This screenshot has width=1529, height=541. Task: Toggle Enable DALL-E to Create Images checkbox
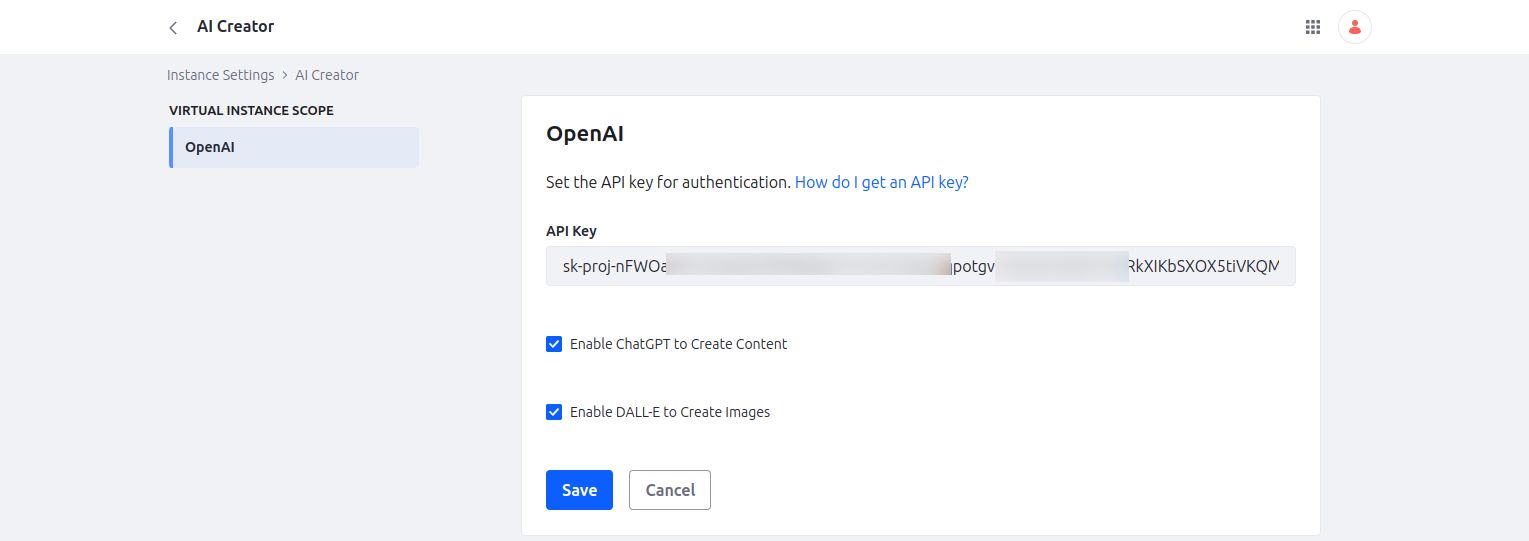click(554, 412)
